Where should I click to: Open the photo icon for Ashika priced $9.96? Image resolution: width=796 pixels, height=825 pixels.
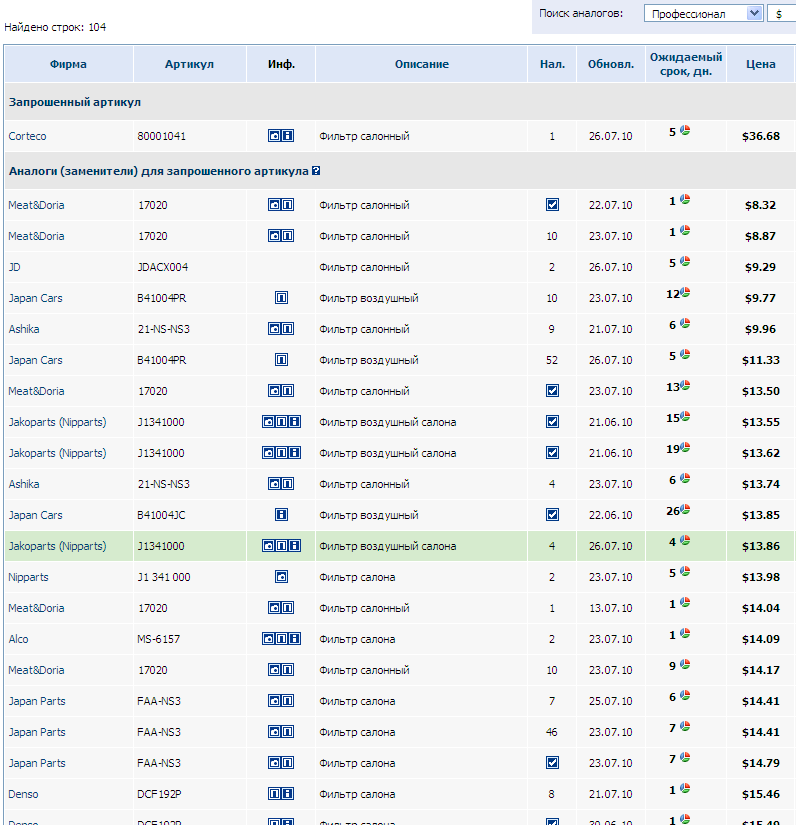tap(275, 329)
